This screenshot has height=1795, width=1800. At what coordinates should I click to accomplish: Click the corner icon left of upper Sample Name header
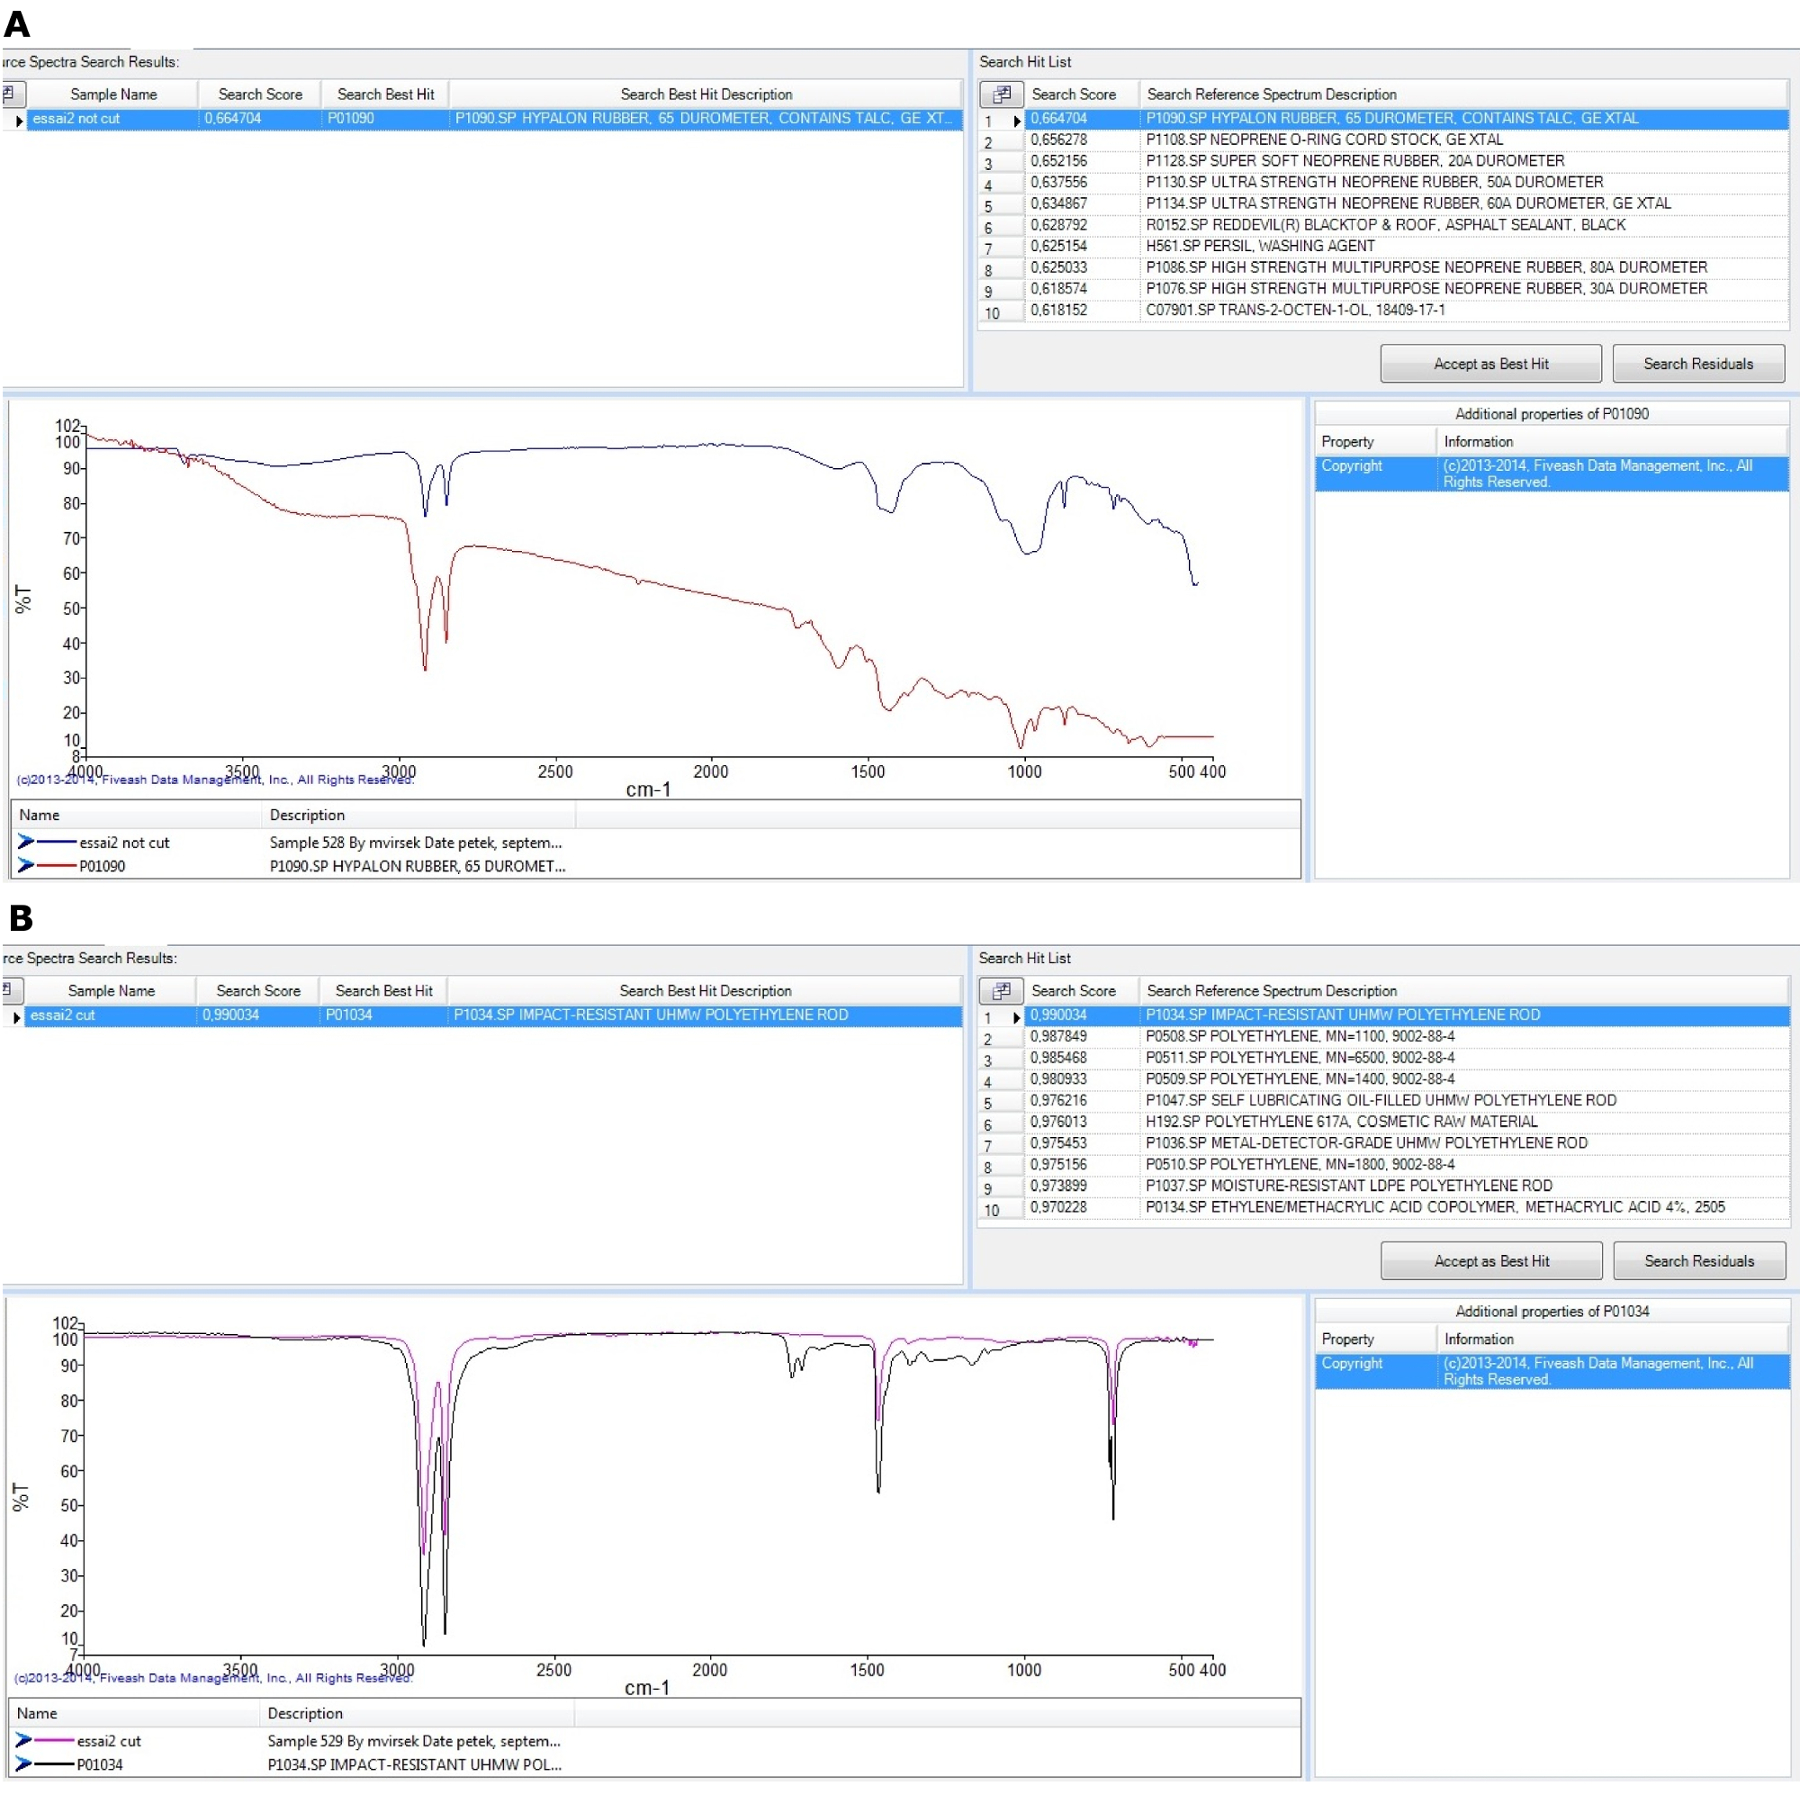click(x=8, y=94)
